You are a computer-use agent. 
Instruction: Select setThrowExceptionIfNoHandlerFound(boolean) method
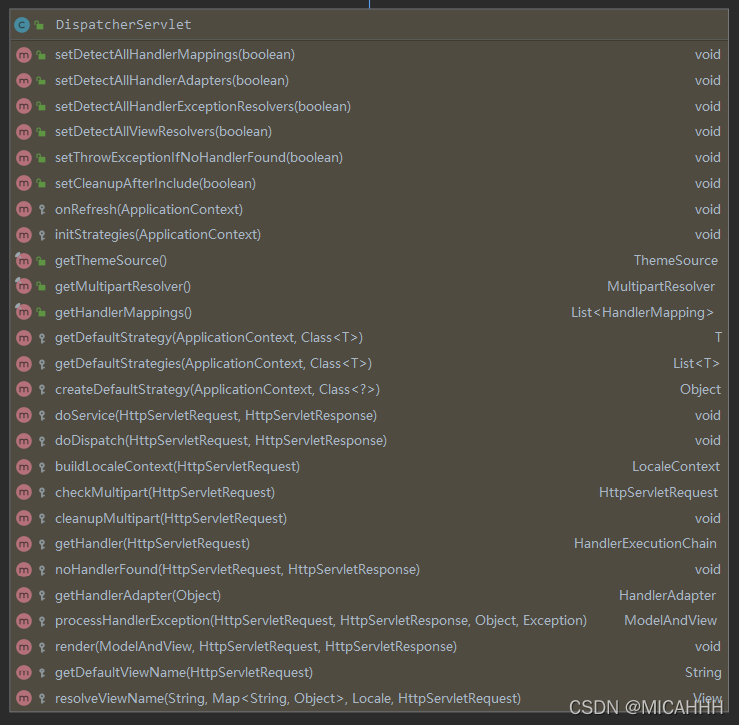point(199,157)
